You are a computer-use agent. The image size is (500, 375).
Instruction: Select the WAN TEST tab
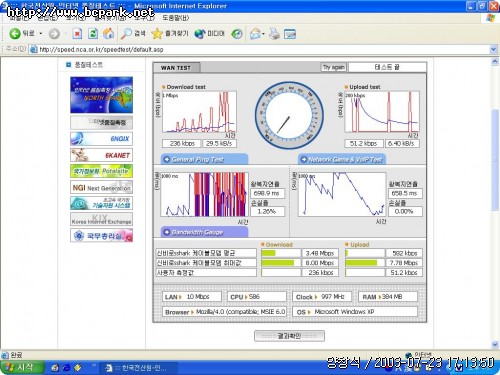(176, 68)
